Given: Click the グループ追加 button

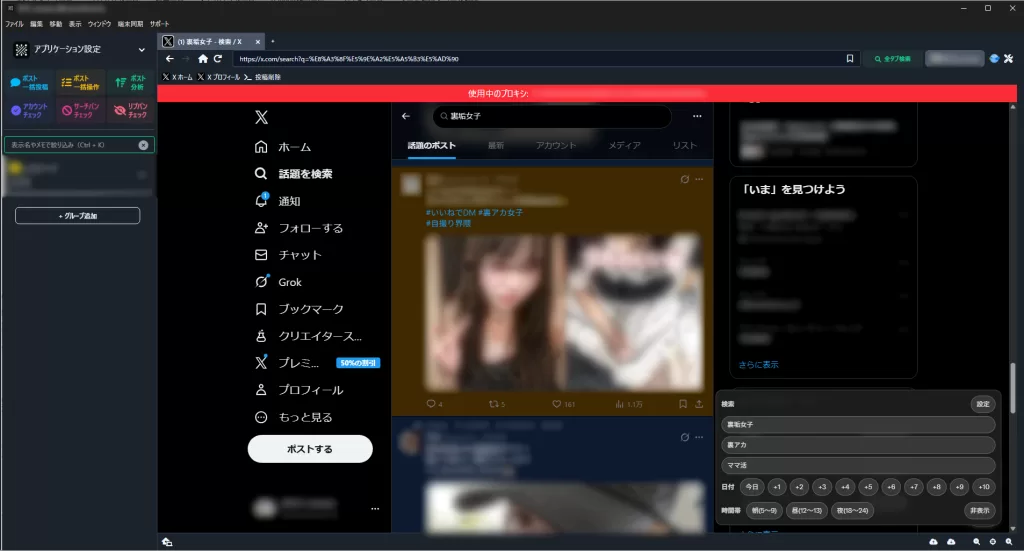Looking at the screenshot, I should [78, 215].
